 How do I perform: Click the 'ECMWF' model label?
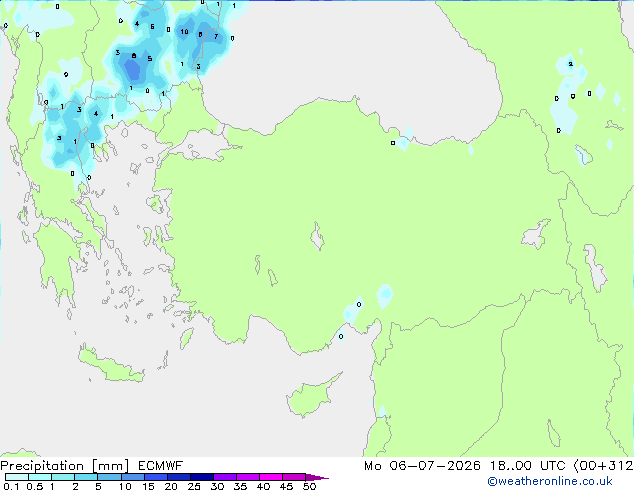click(x=160, y=466)
